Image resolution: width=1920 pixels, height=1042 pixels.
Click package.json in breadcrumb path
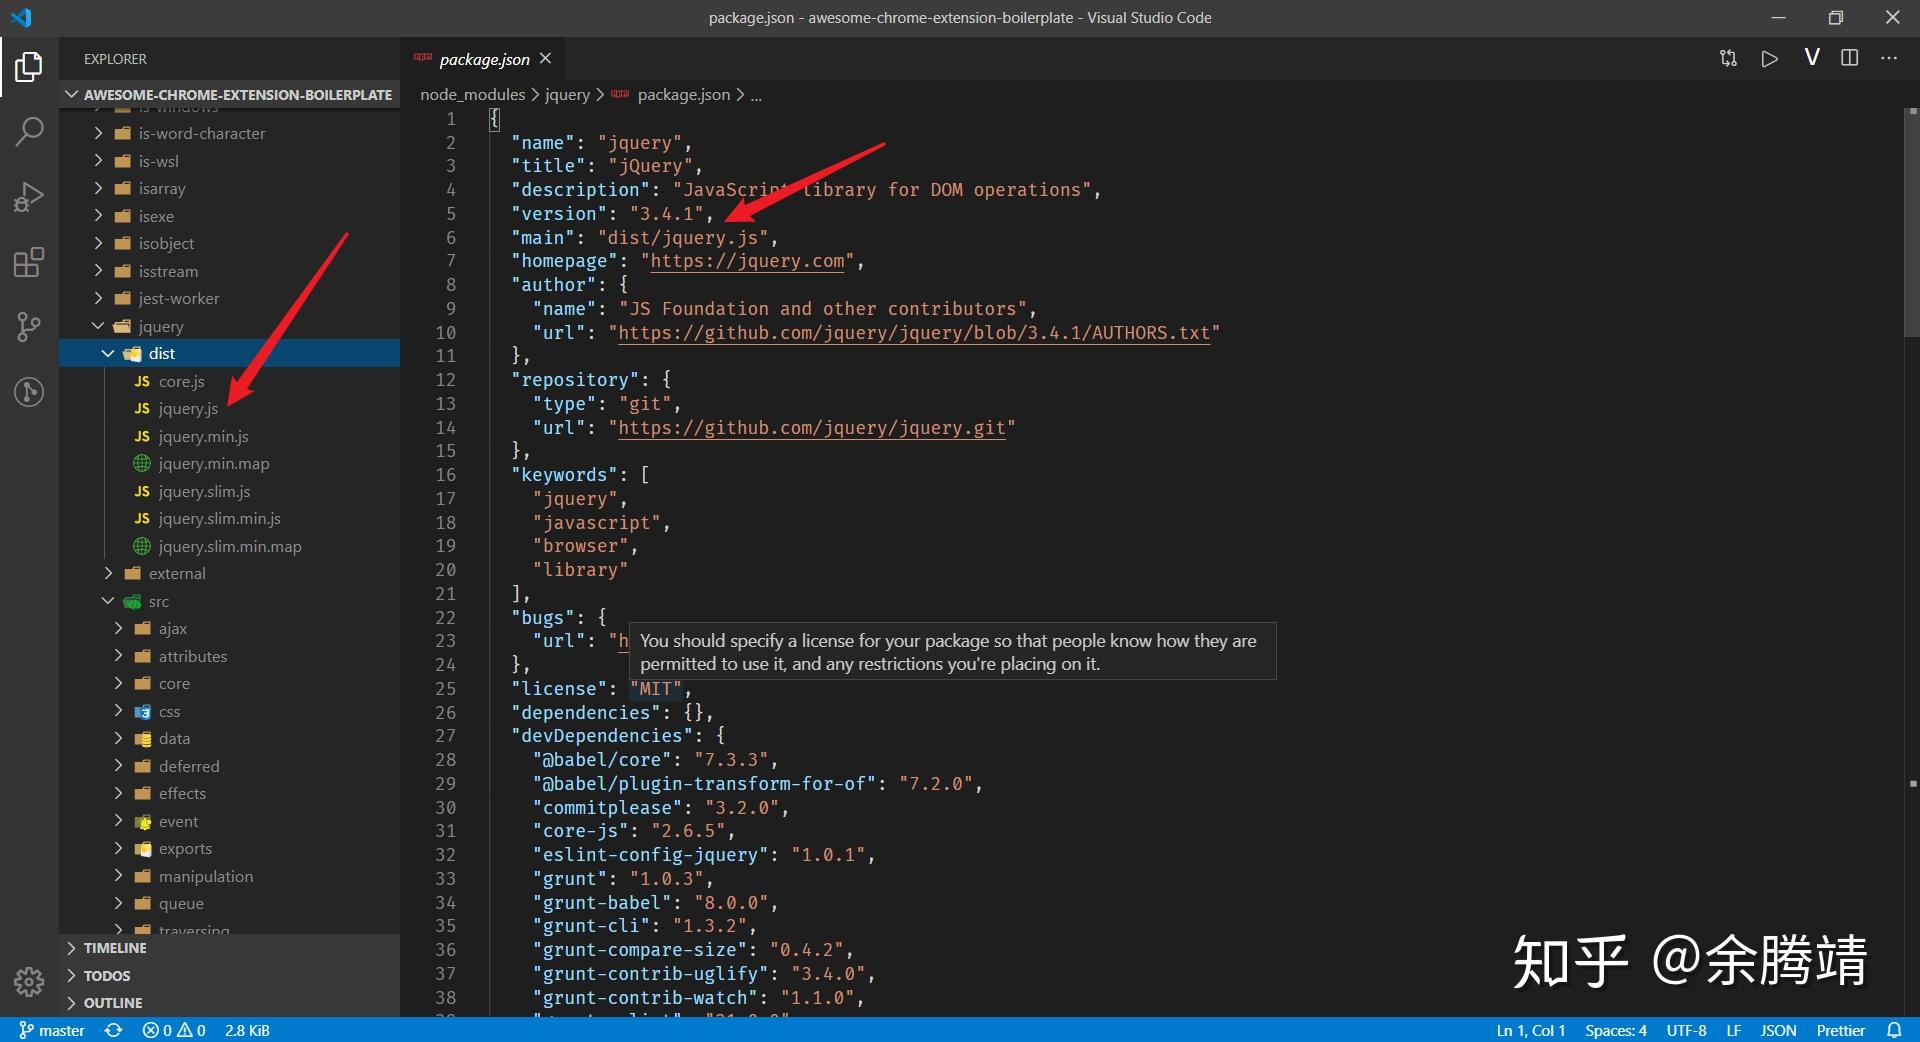(x=683, y=95)
